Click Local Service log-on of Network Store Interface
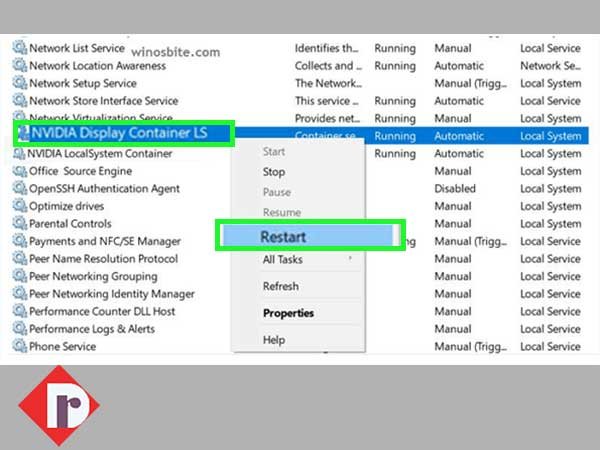 551,101
